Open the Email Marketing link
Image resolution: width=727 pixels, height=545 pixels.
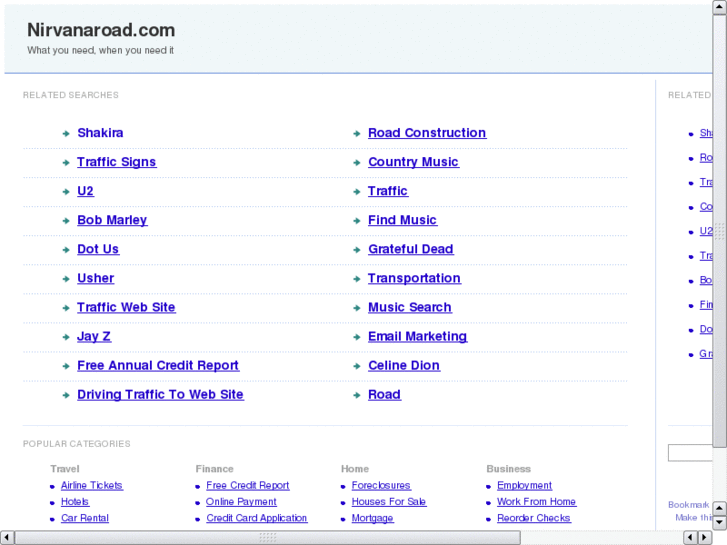[x=418, y=337]
